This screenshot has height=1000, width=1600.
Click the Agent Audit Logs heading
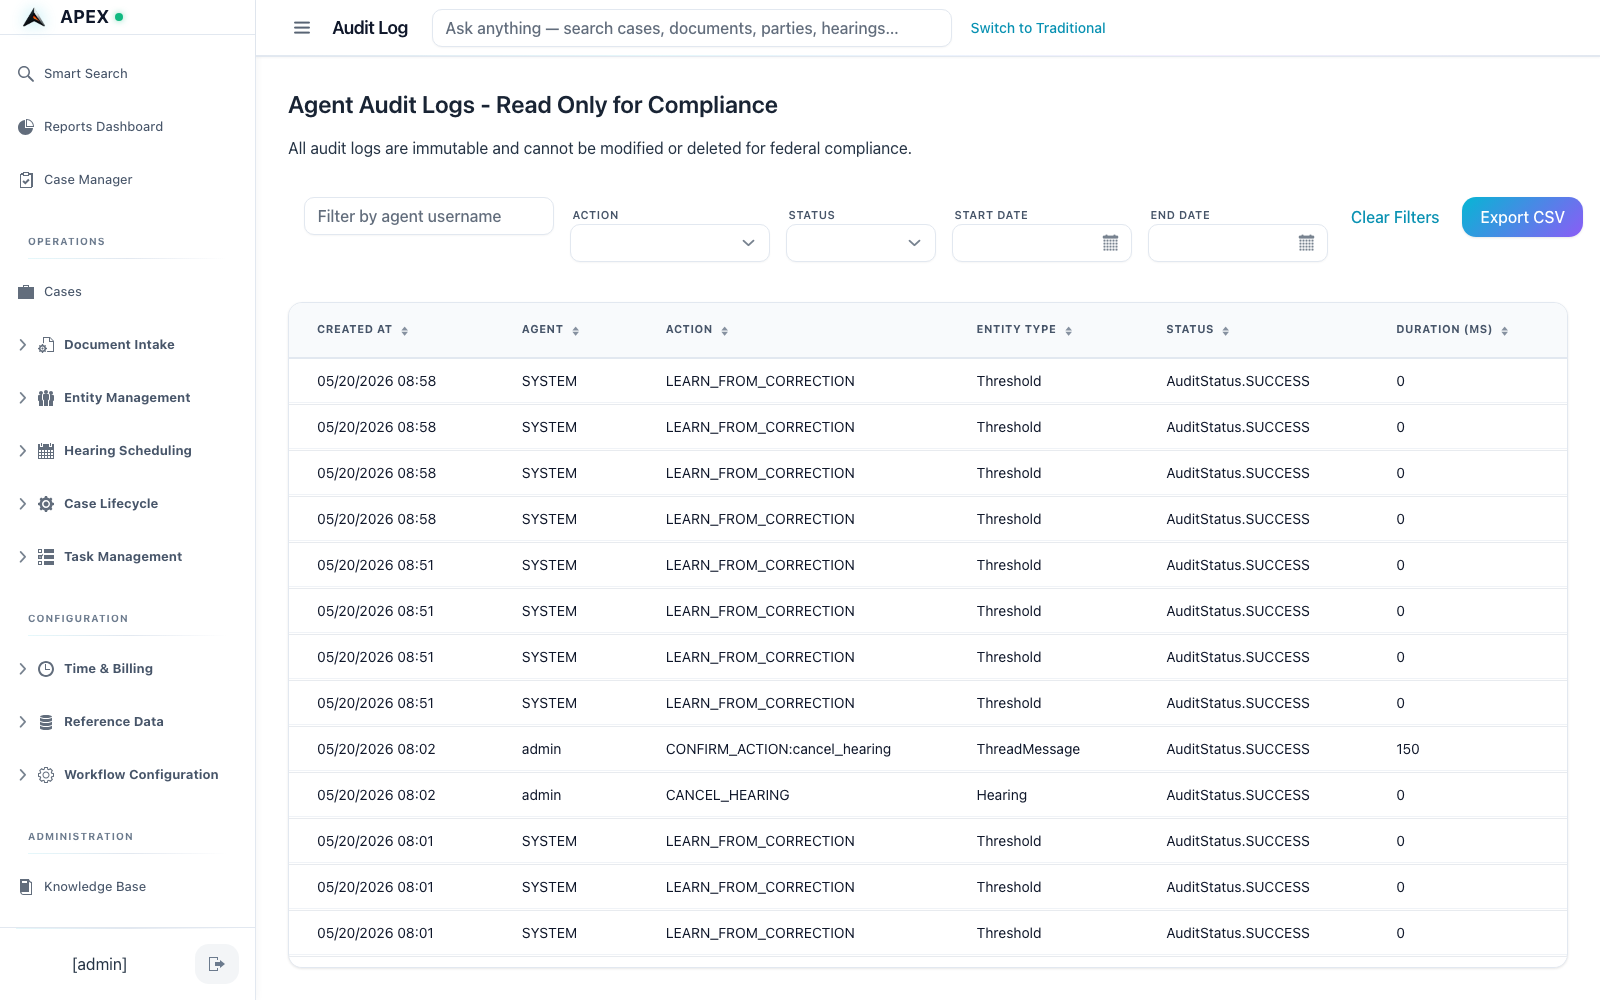(533, 105)
